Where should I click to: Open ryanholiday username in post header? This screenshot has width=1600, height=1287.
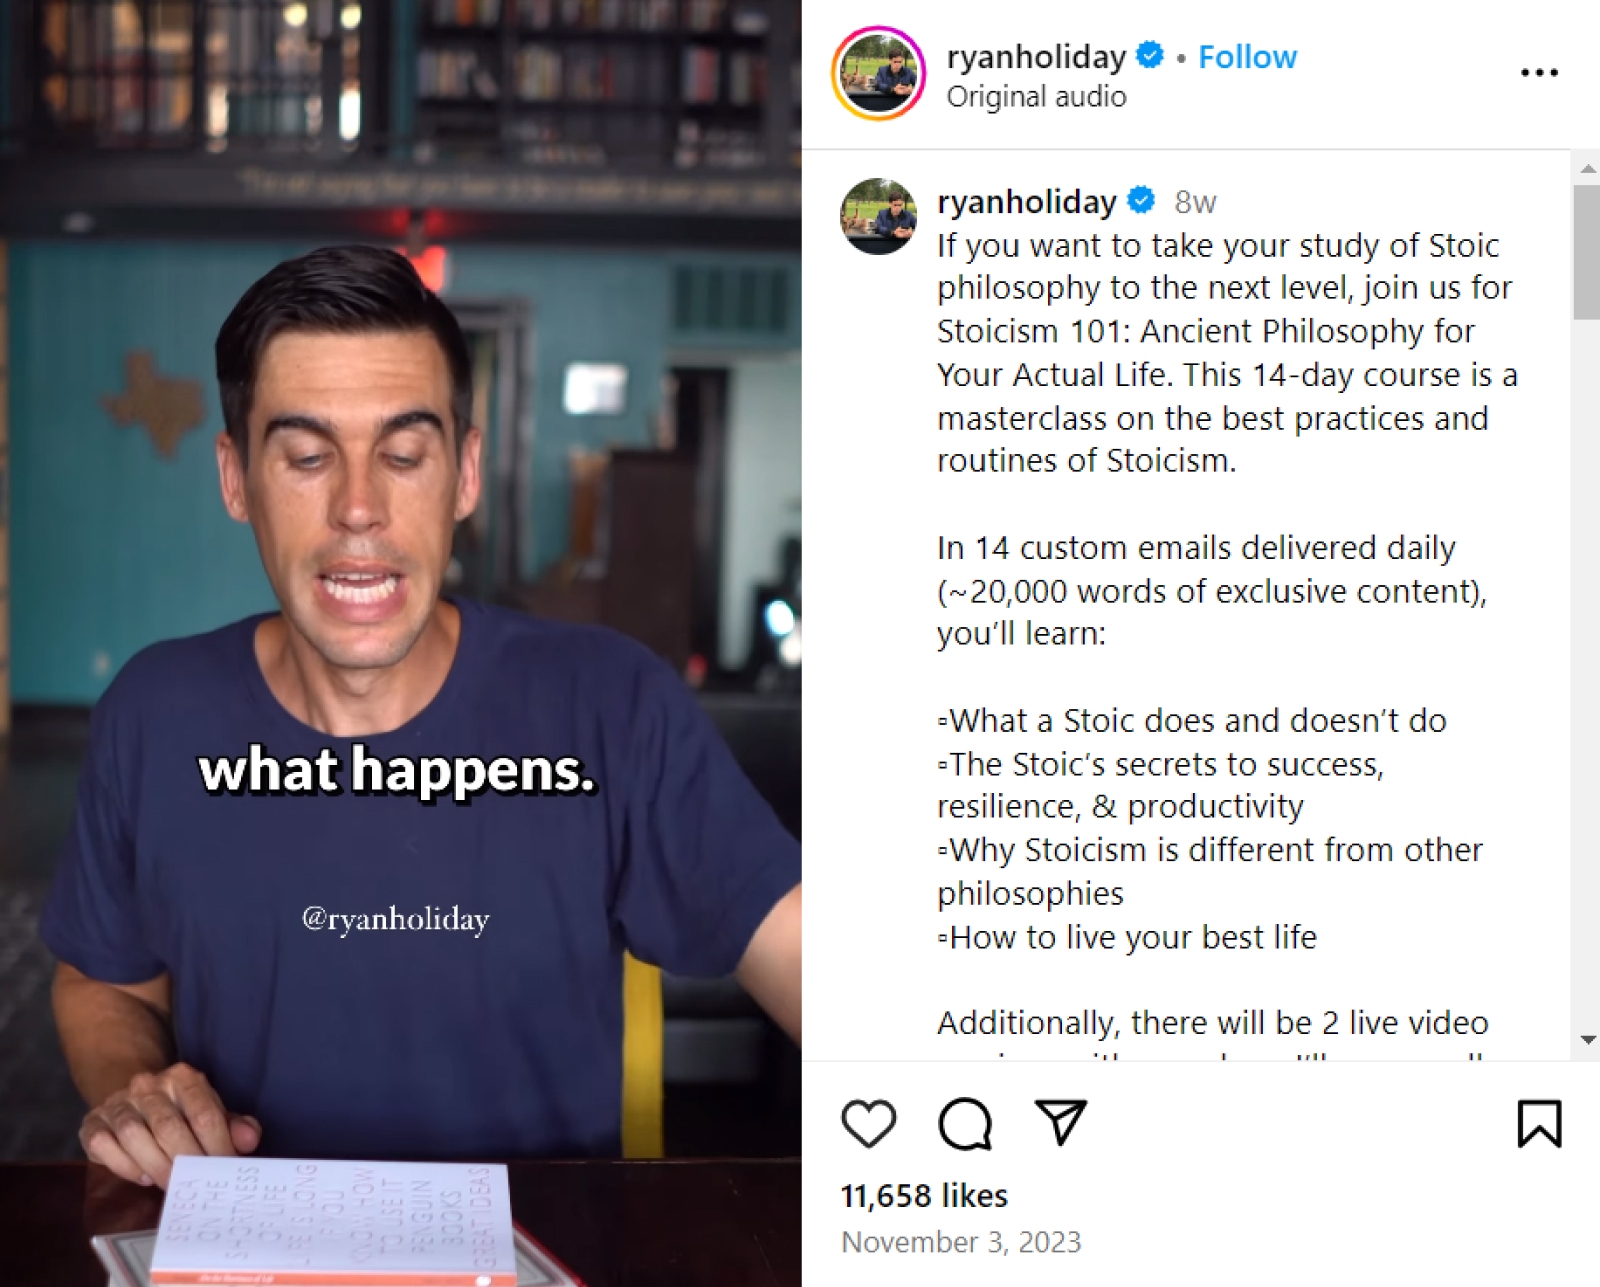click(x=1036, y=57)
